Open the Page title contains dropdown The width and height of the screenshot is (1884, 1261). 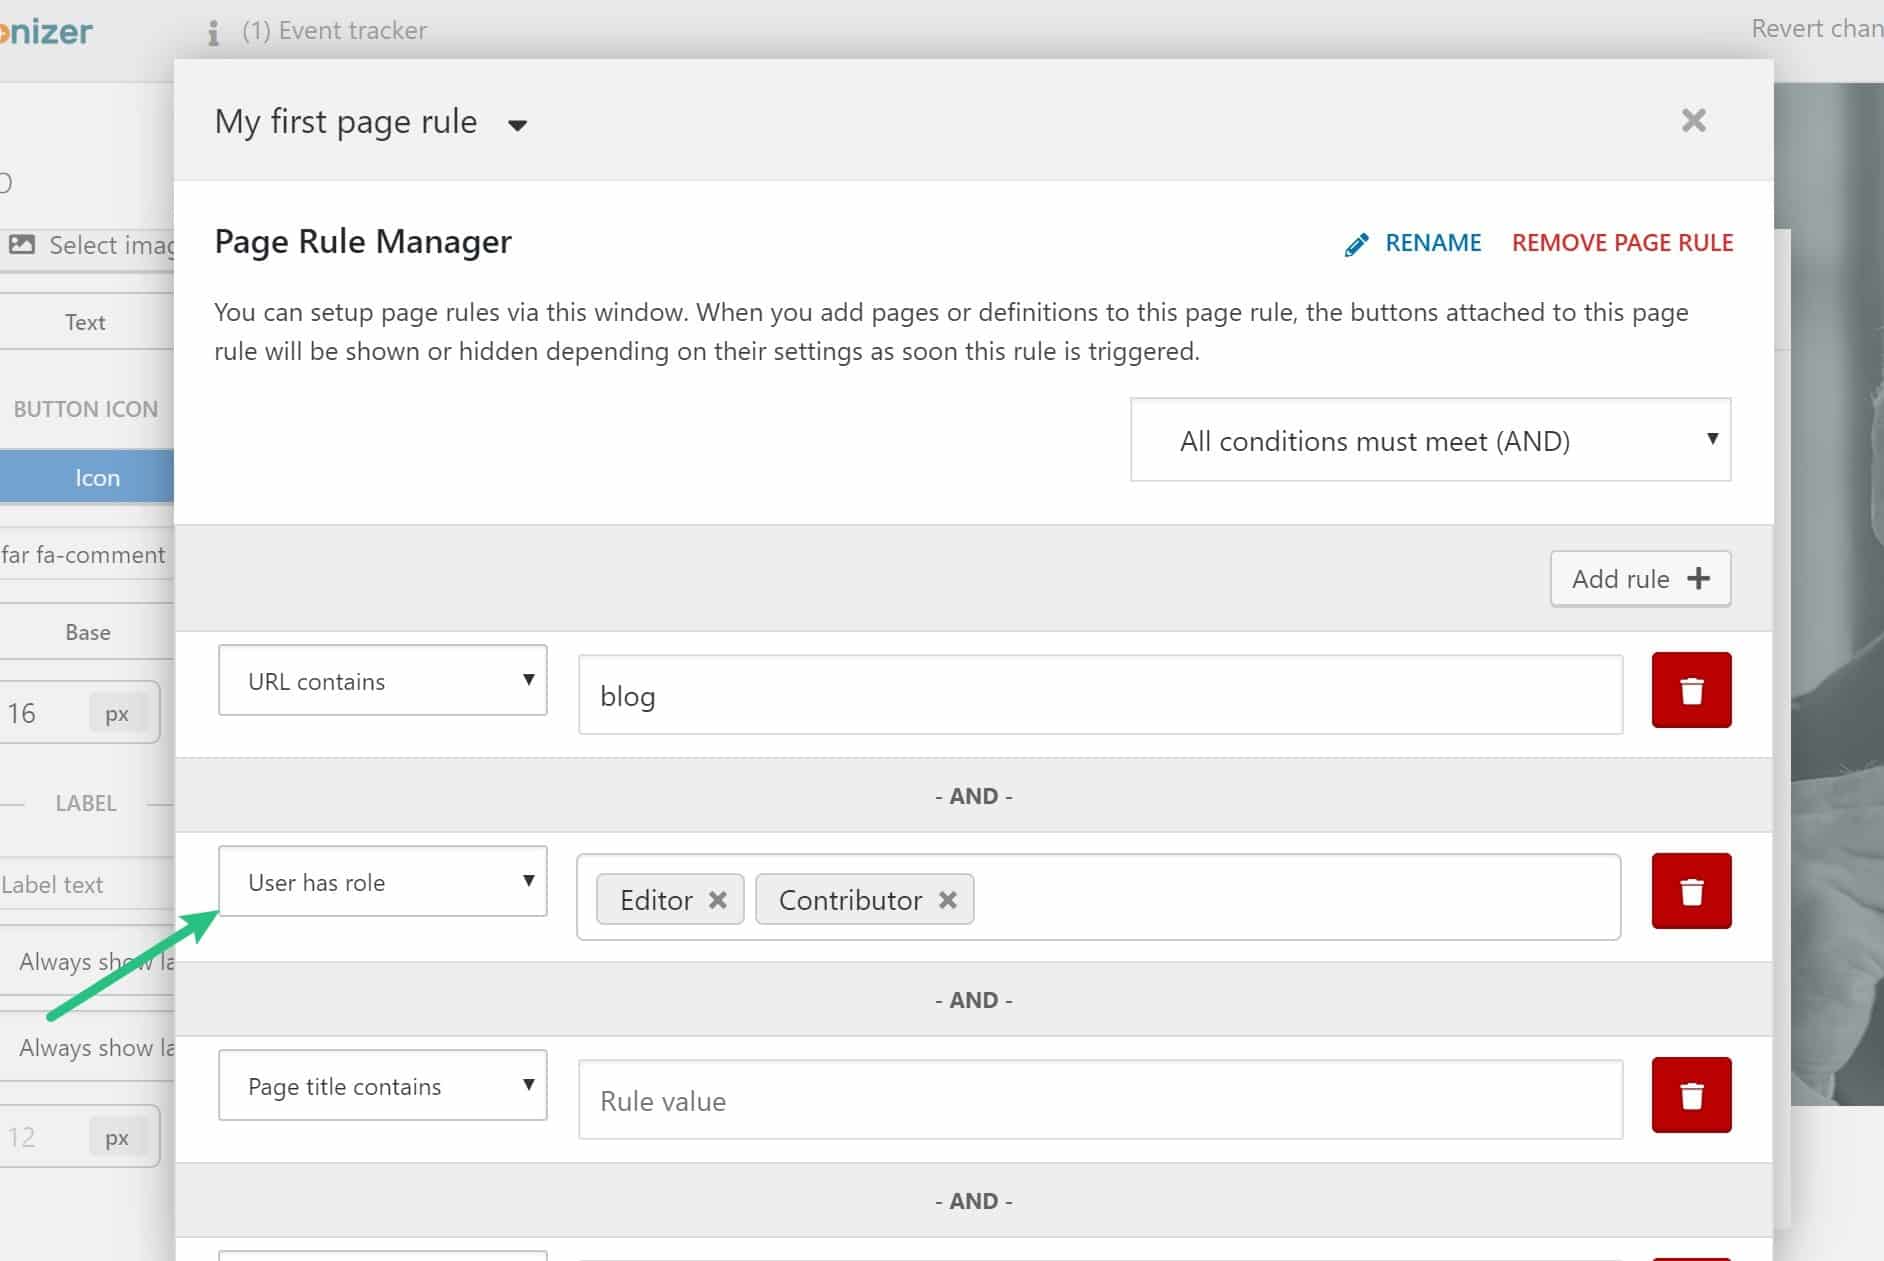[383, 1085]
